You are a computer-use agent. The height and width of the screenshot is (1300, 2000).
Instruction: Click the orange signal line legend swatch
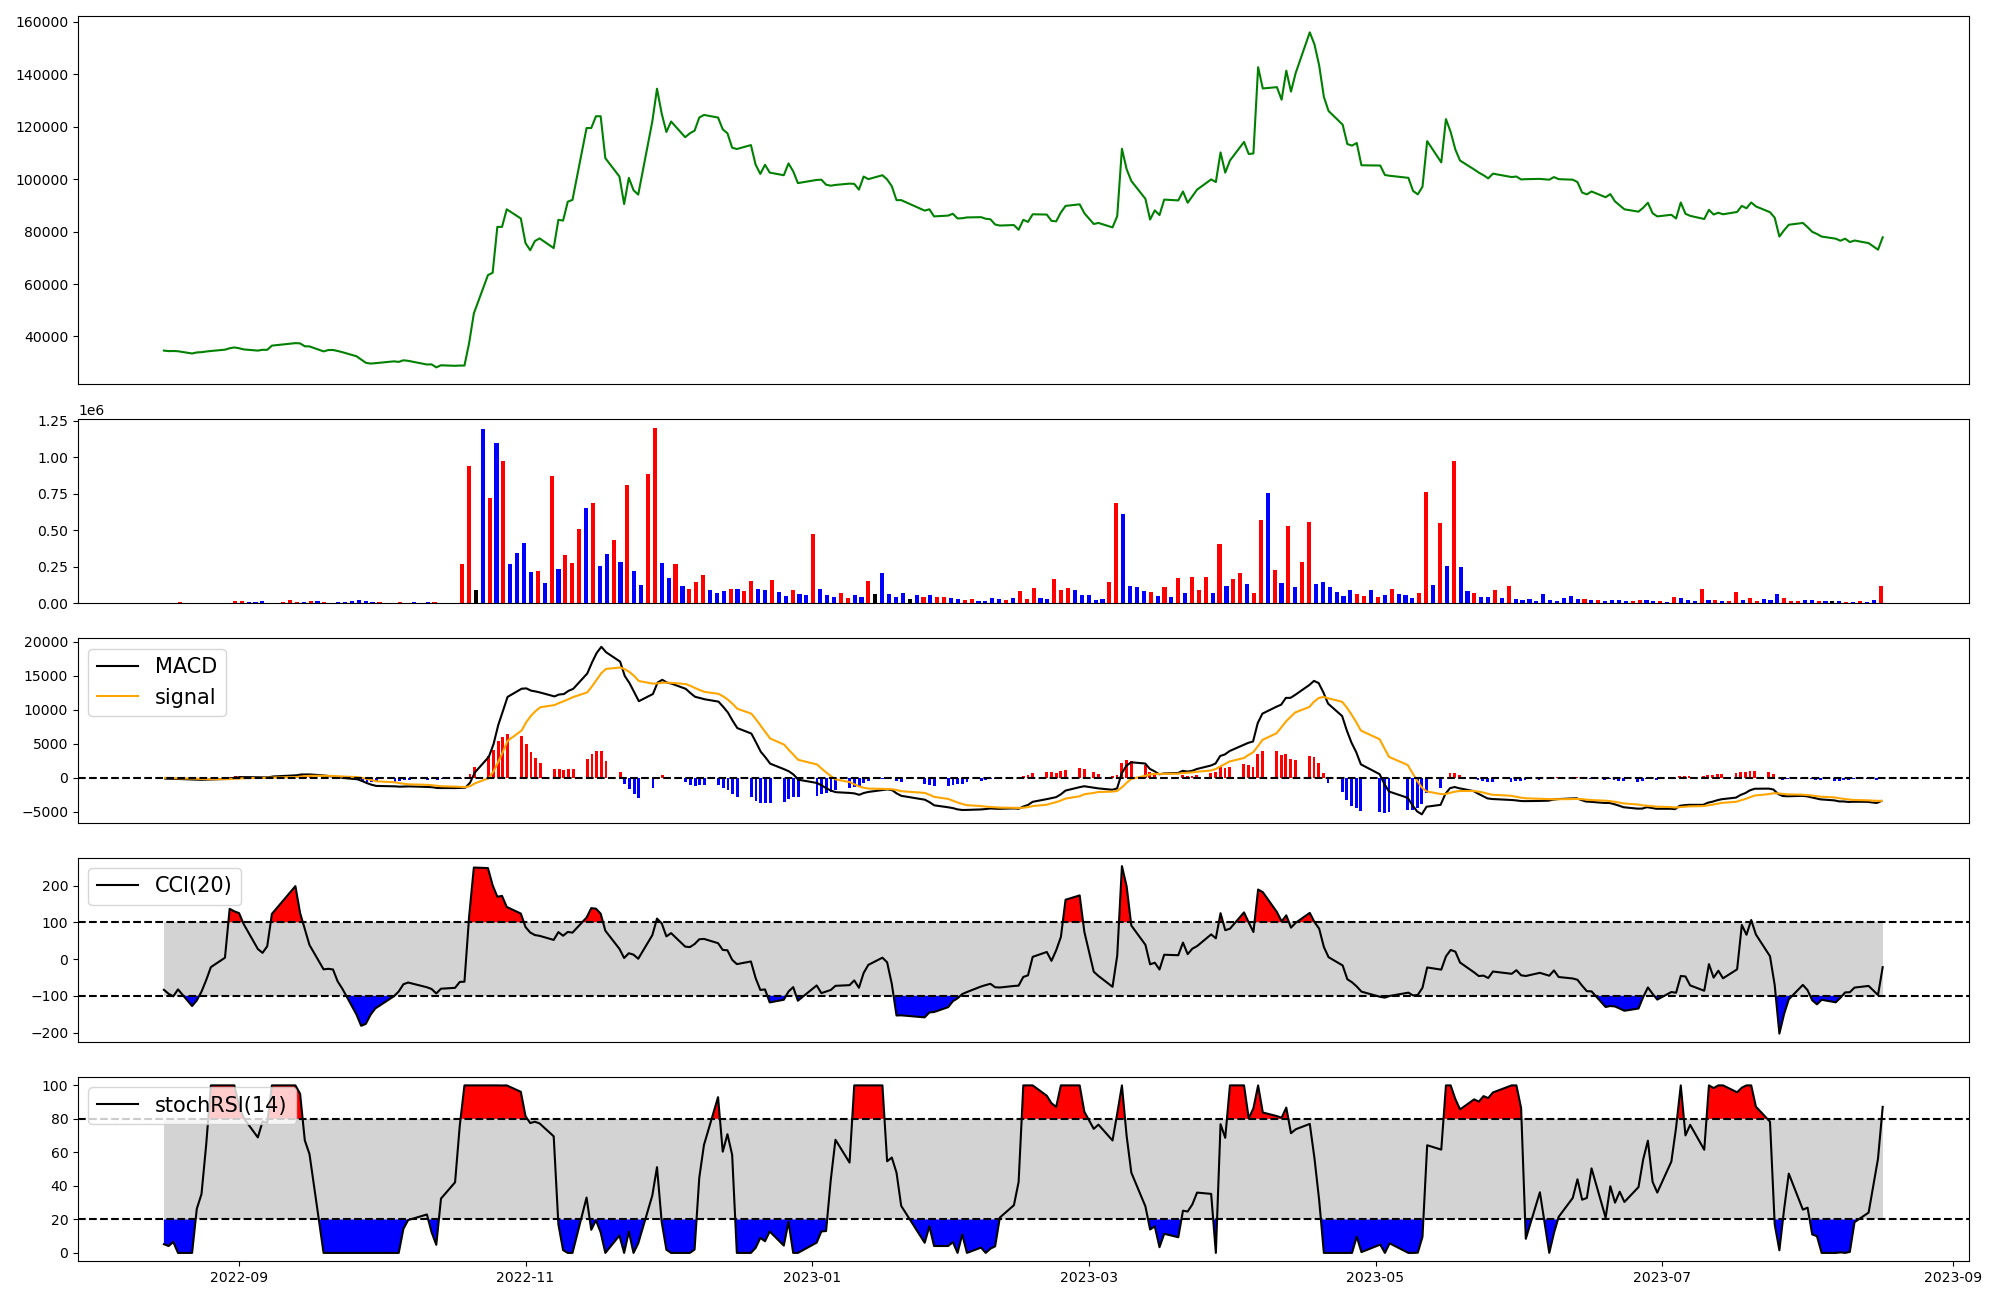point(117,697)
